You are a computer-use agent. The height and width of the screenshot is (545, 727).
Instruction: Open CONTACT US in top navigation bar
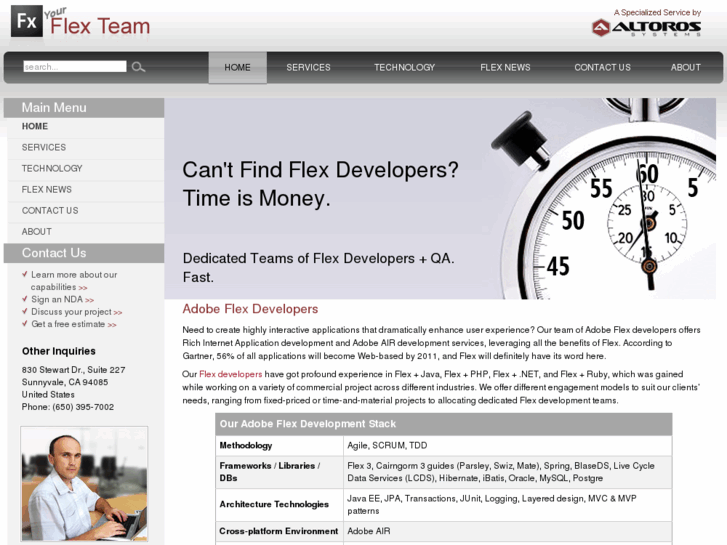(x=602, y=67)
